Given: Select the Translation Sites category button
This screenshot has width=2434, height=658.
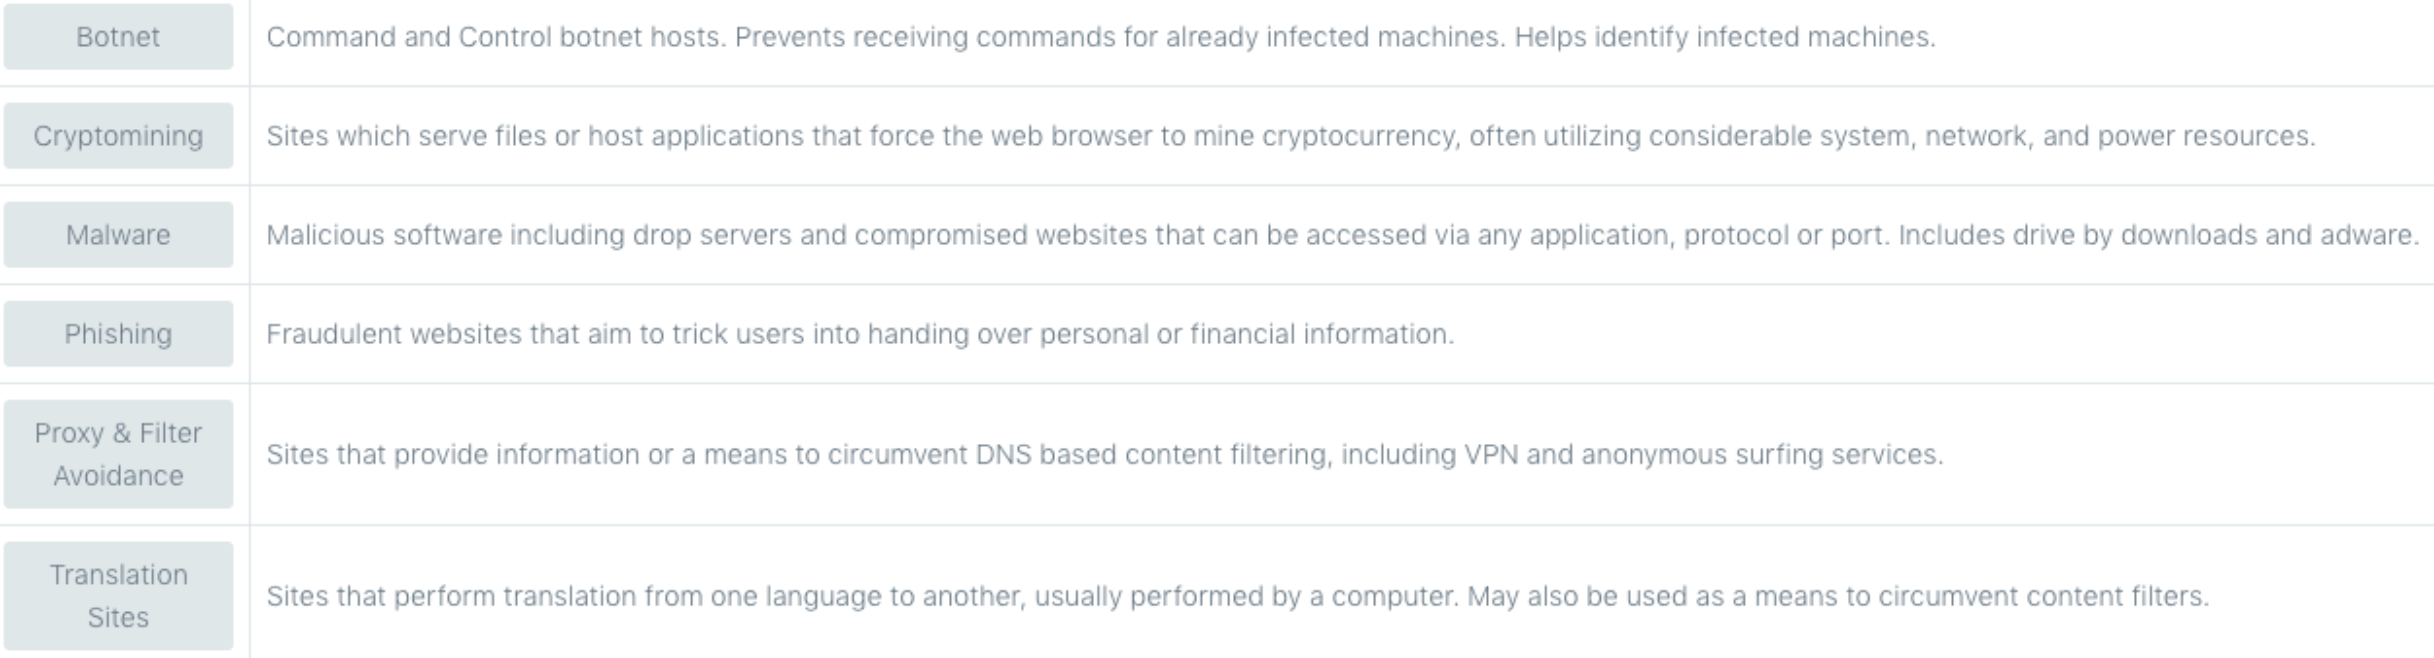Looking at the screenshot, I should pyautogui.click(x=118, y=596).
